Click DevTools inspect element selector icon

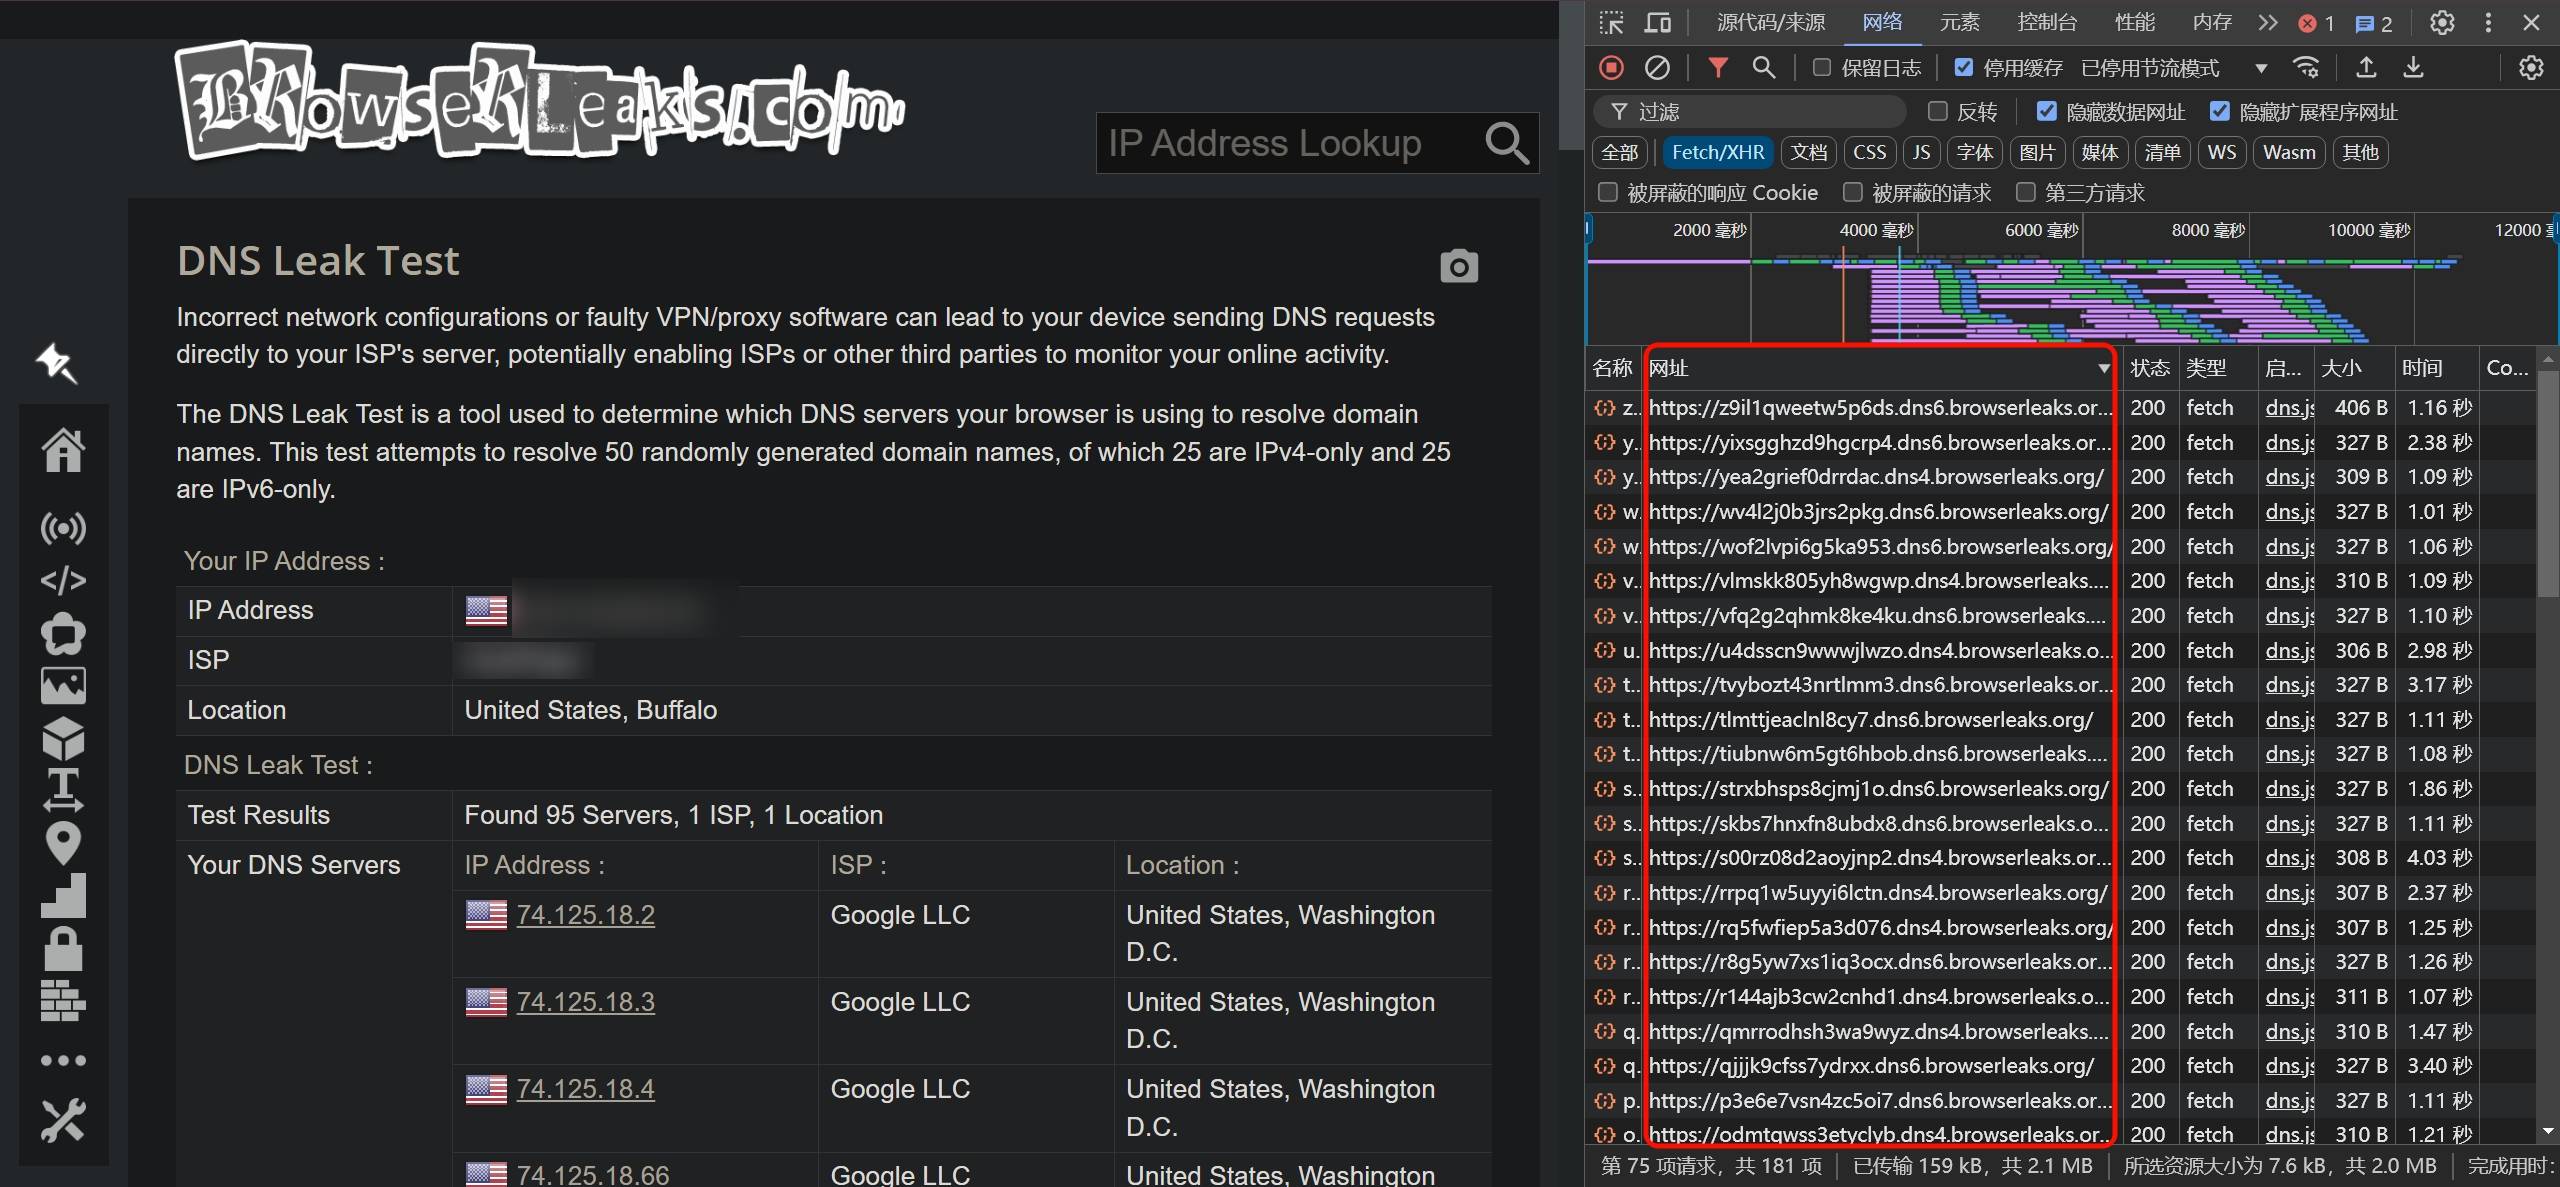click(1611, 23)
